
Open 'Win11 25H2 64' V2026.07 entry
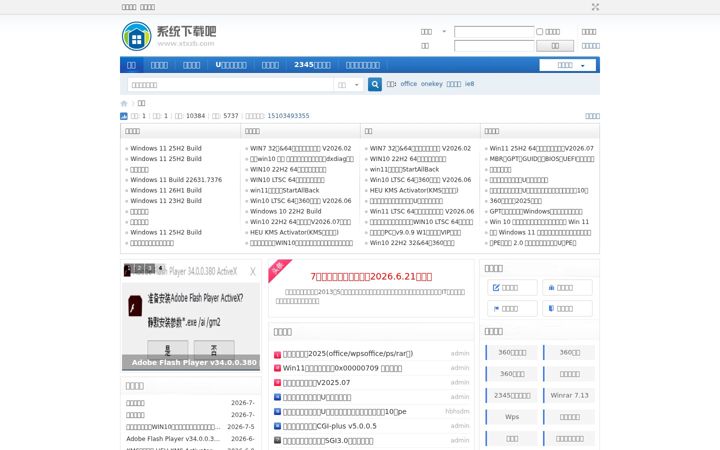[x=541, y=149]
